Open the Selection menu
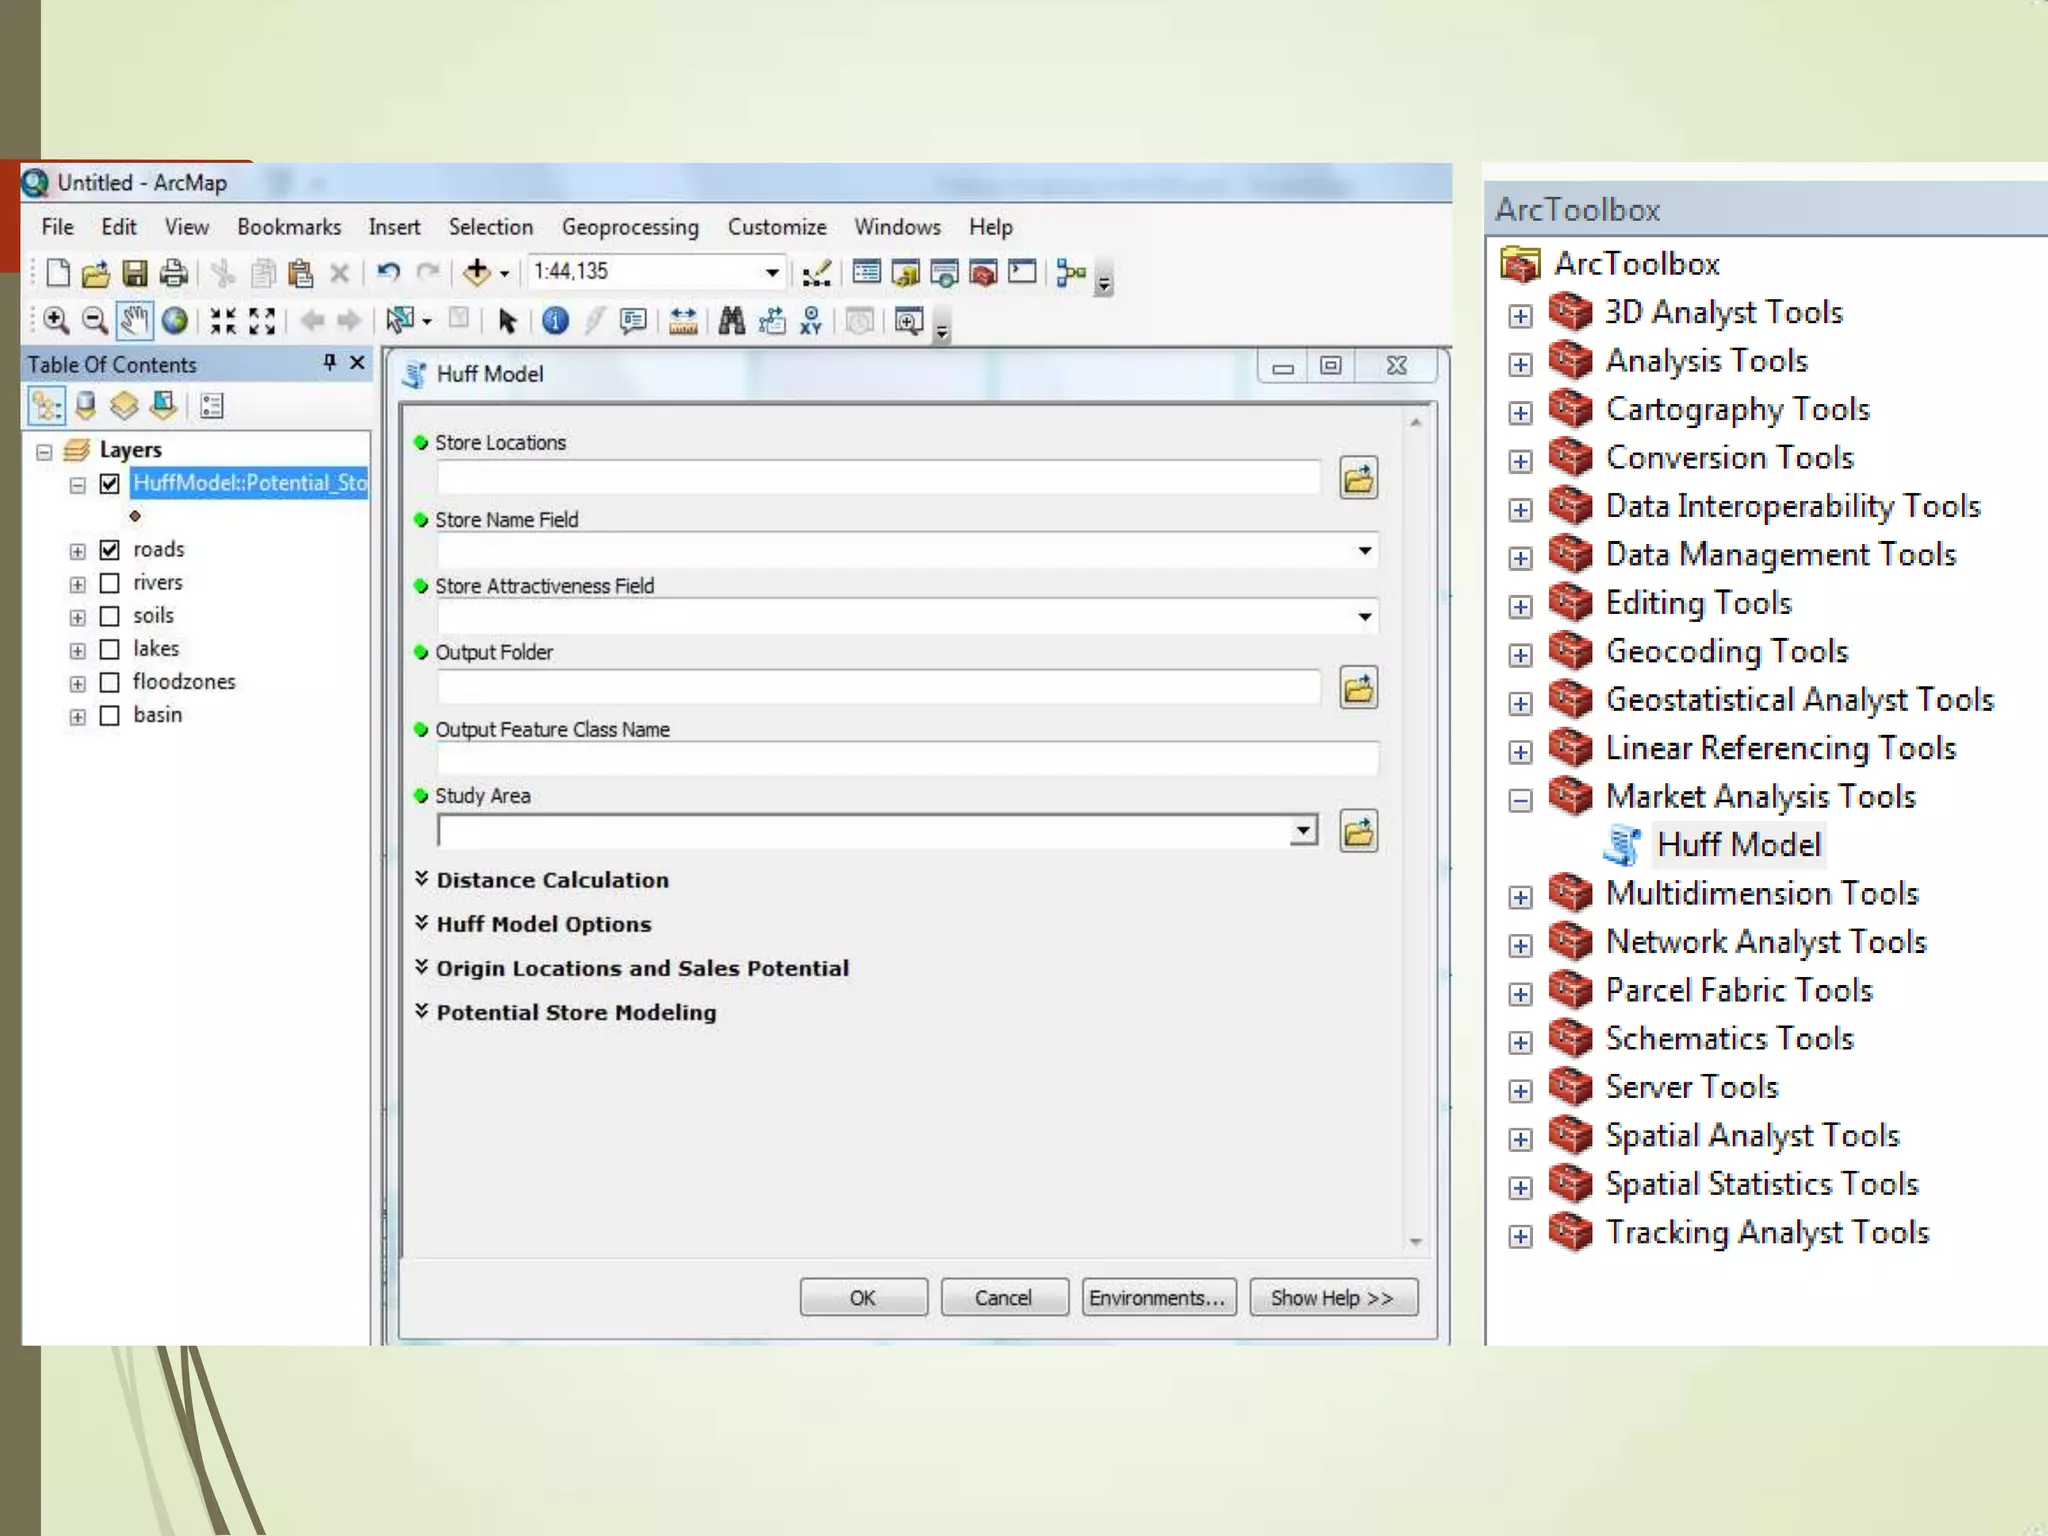The width and height of the screenshot is (2048, 1536). (x=491, y=227)
